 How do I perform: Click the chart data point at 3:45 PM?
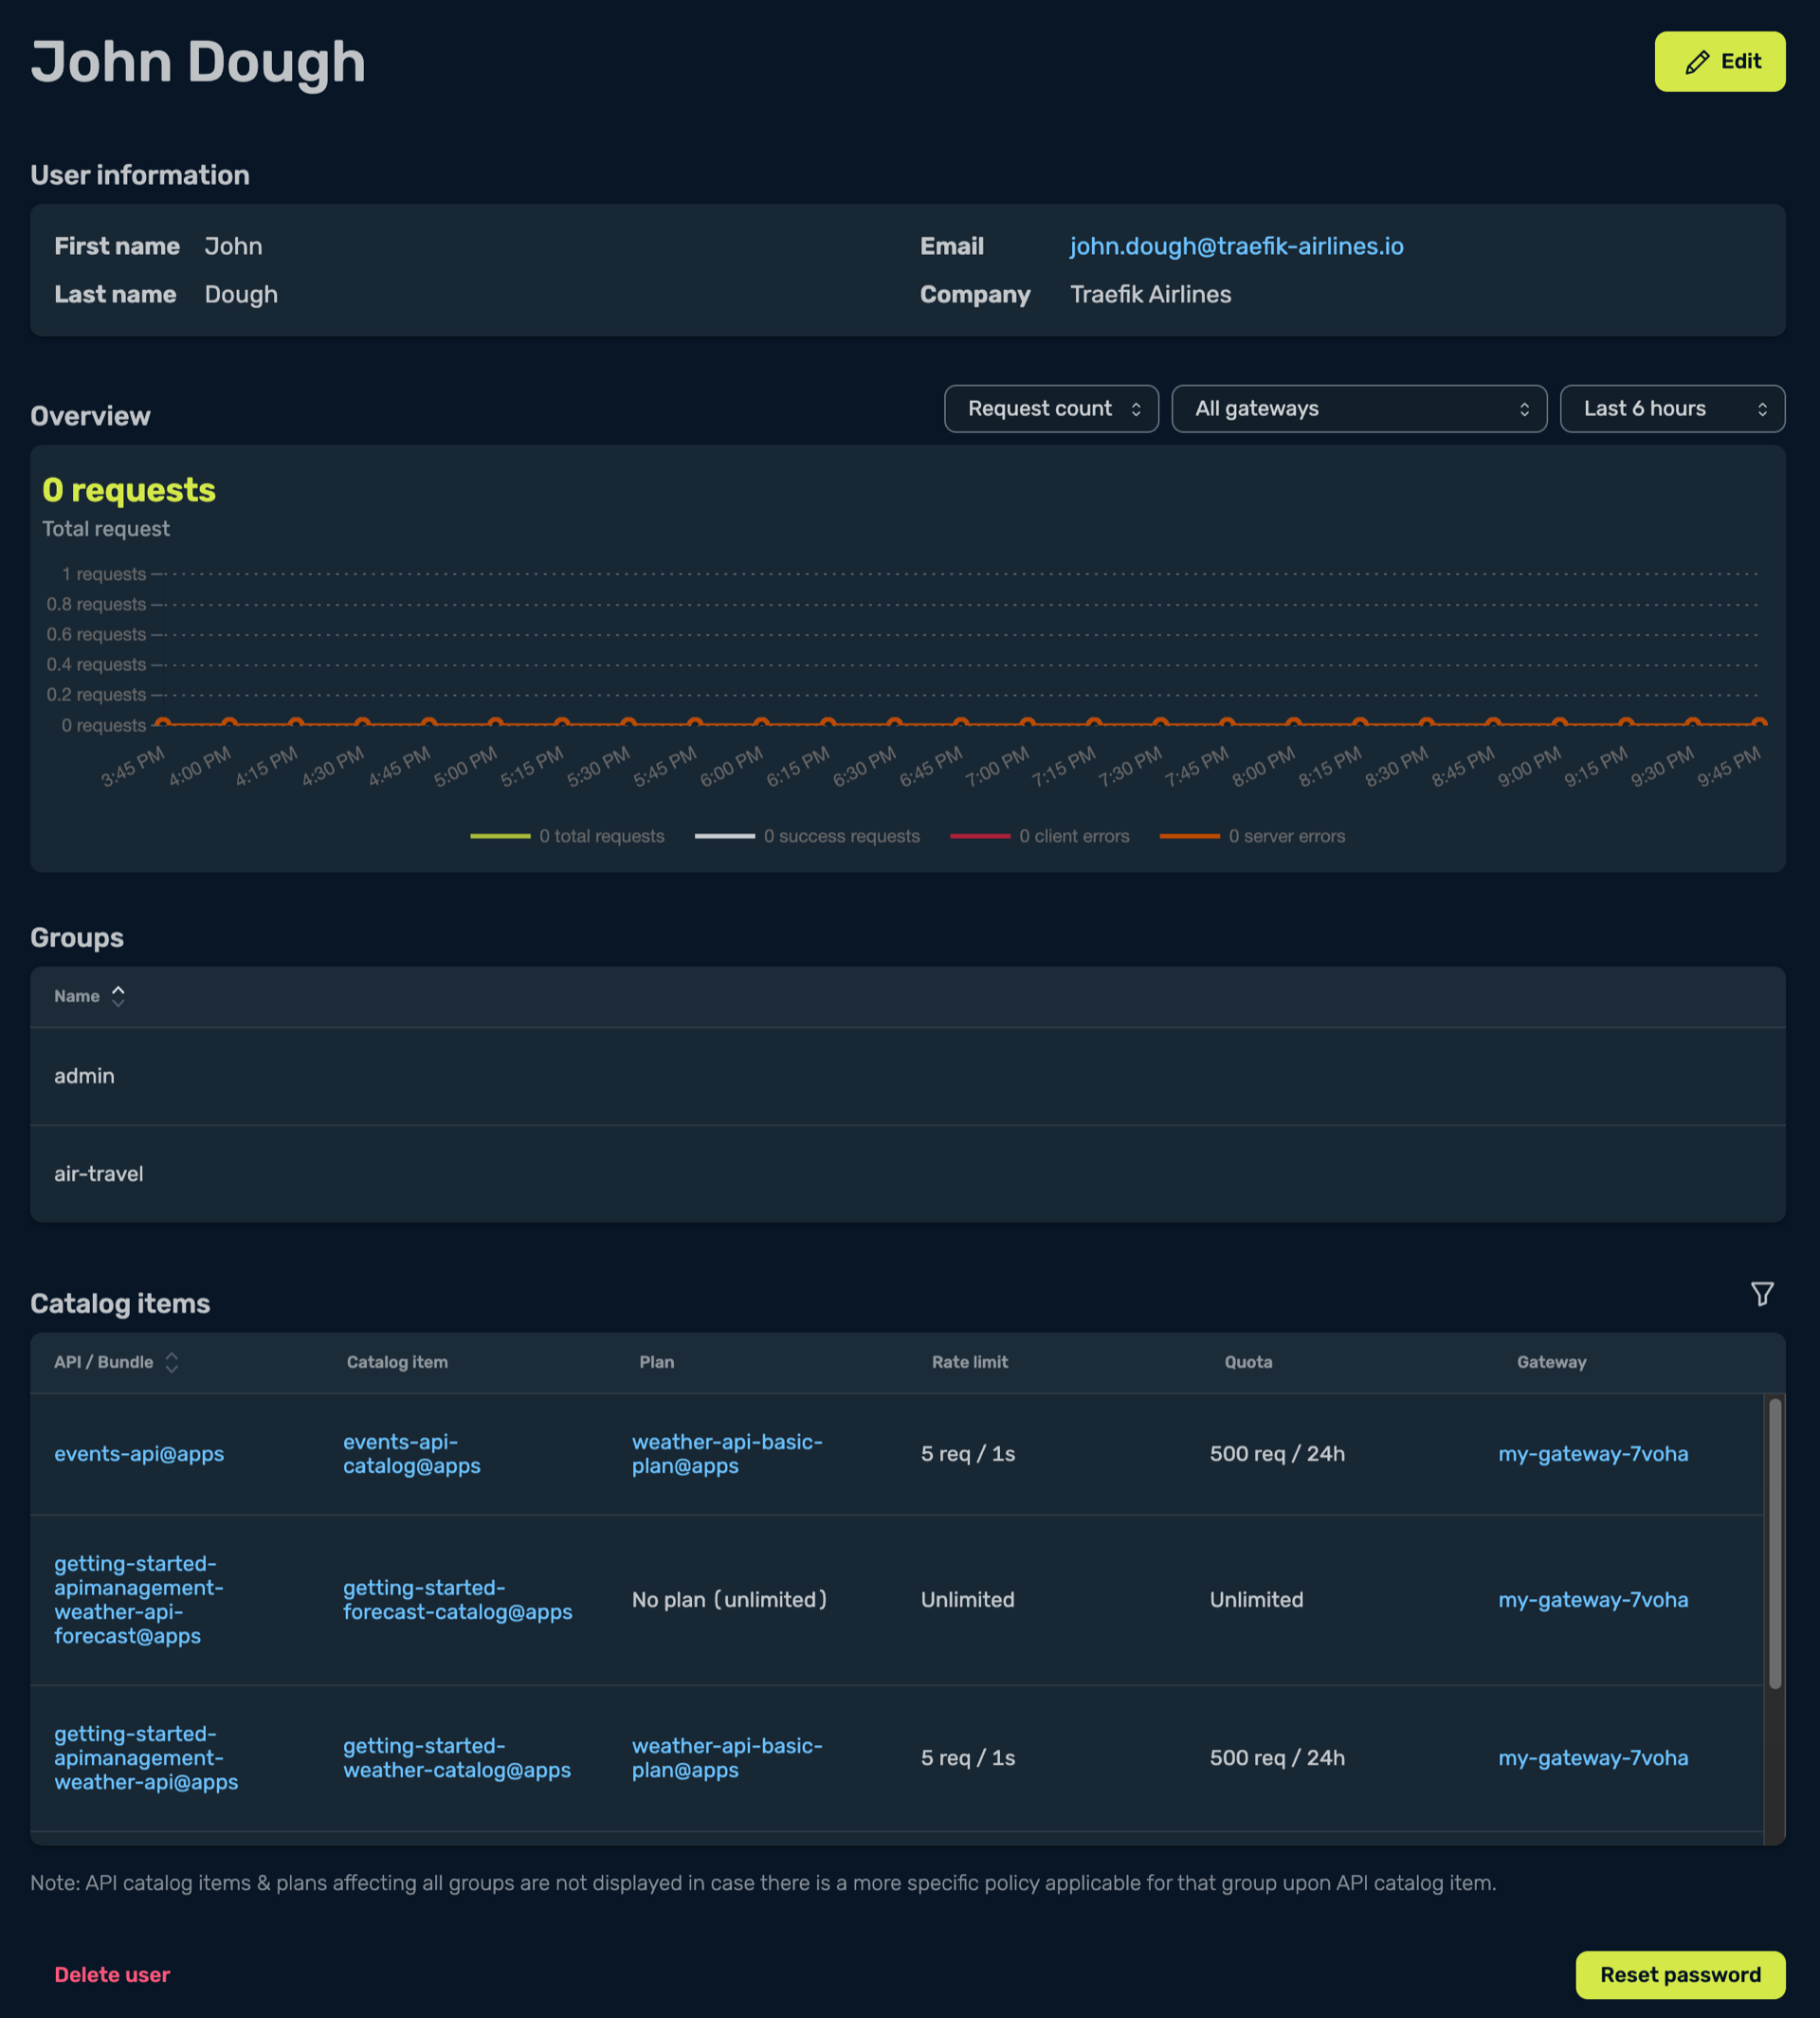point(163,723)
